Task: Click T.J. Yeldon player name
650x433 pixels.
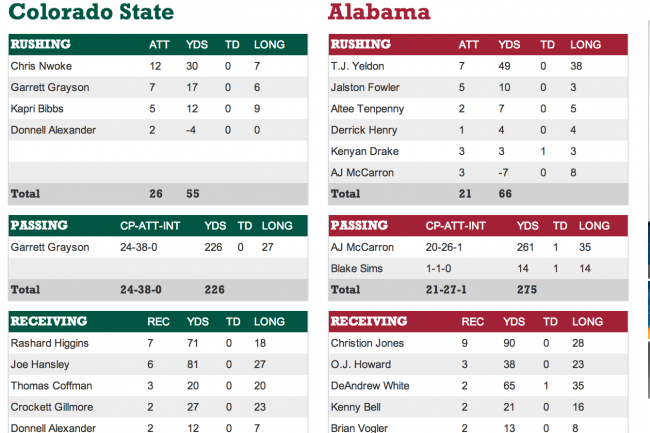Action: tap(357, 66)
